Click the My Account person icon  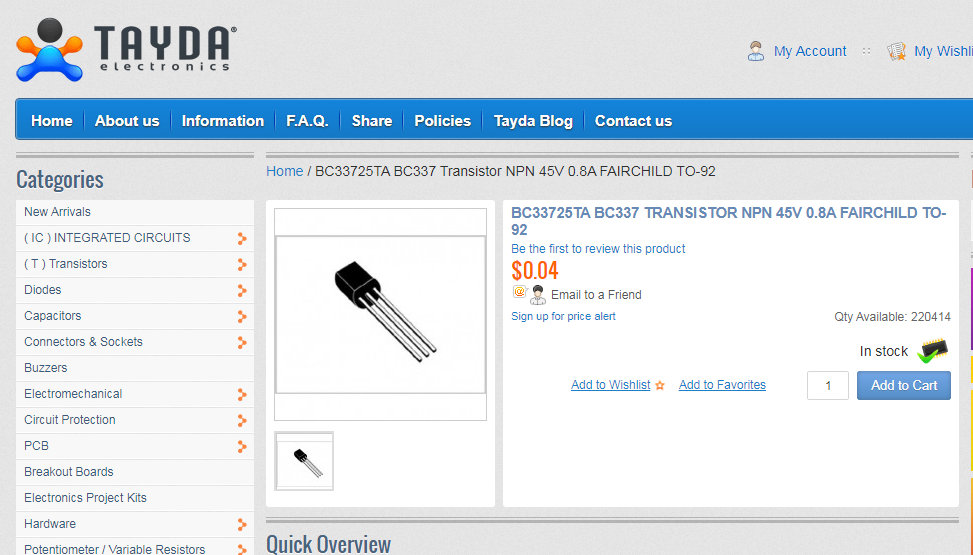[756, 51]
